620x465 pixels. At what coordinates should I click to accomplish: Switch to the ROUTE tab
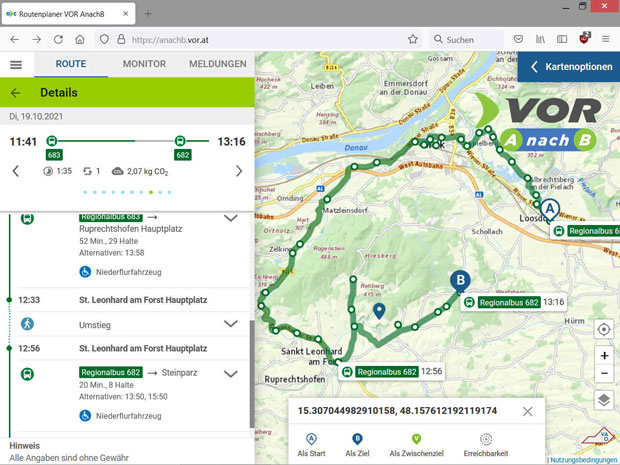point(71,64)
